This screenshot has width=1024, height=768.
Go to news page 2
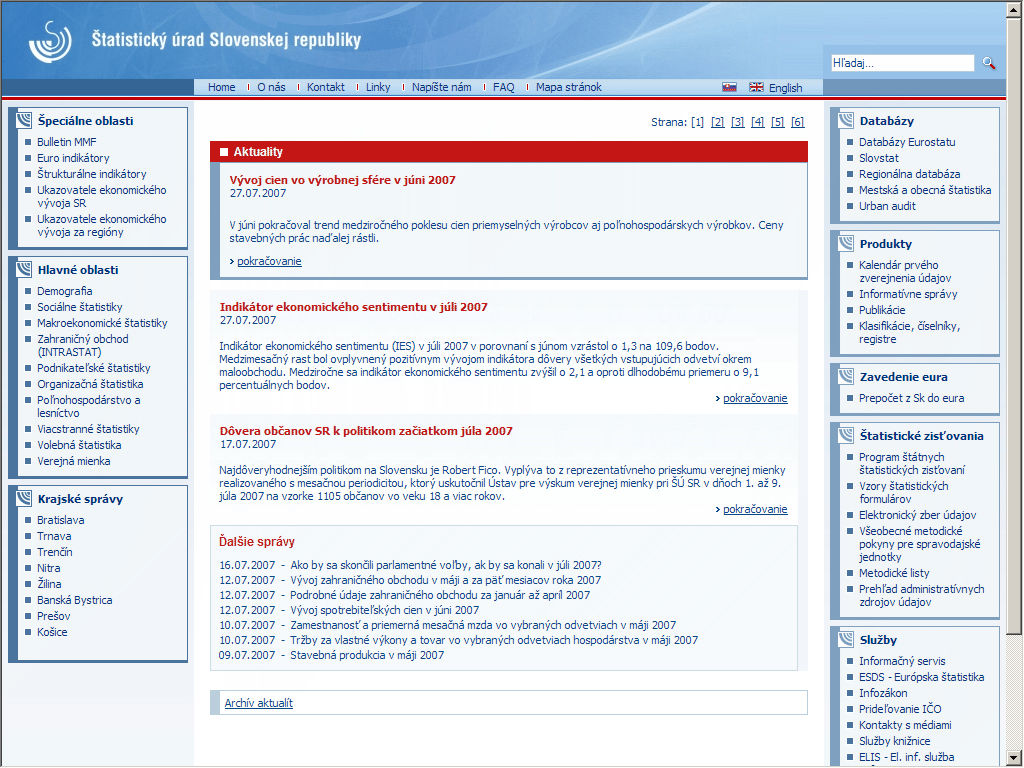718,122
